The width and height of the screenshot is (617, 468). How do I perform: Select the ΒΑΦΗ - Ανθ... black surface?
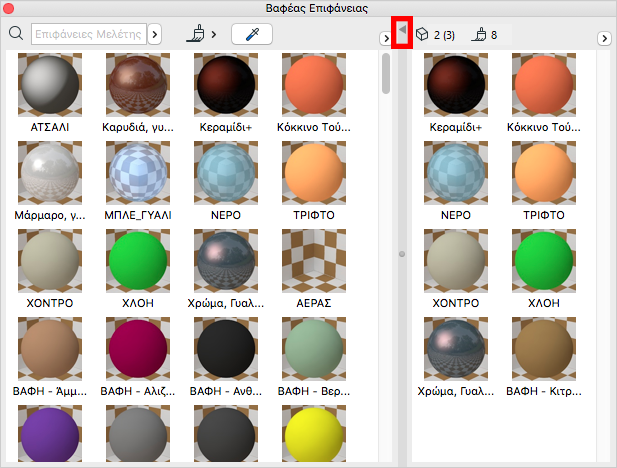tap(226, 349)
